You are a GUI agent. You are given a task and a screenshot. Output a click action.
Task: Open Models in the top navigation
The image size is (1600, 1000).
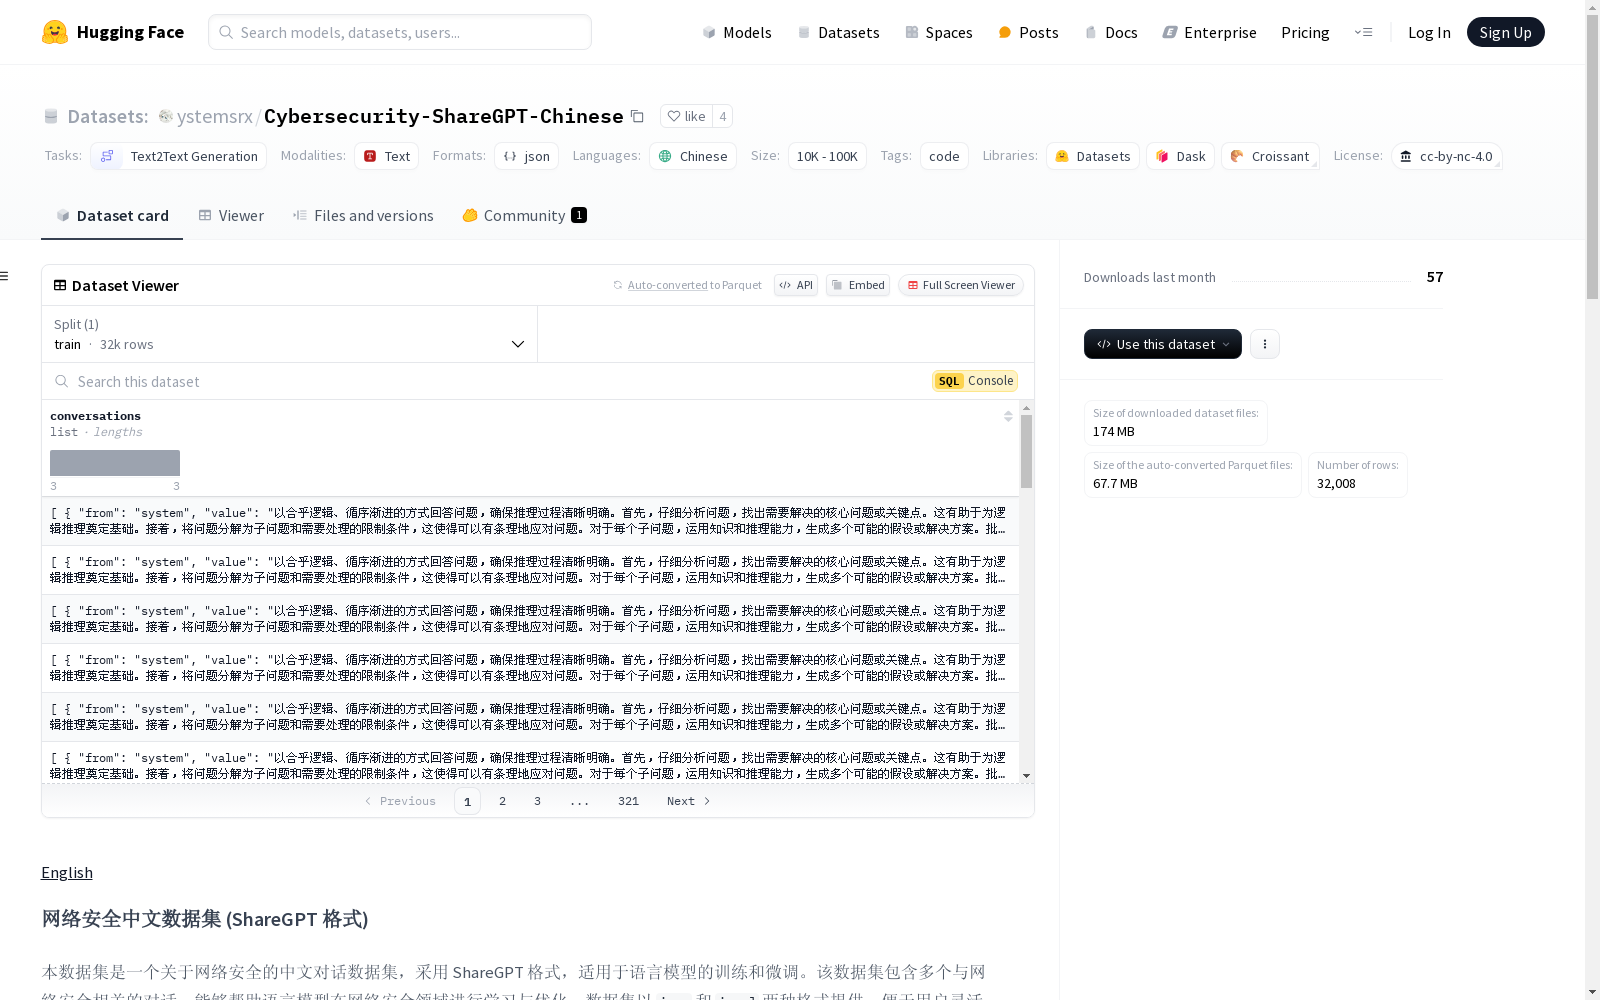click(737, 32)
